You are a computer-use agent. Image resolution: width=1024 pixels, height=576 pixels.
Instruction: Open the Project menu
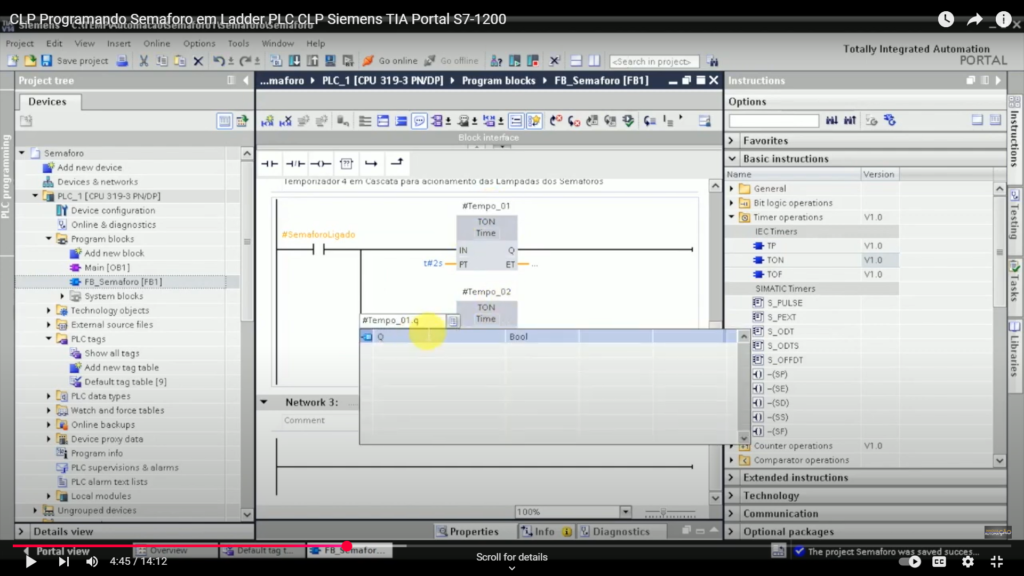[20, 43]
